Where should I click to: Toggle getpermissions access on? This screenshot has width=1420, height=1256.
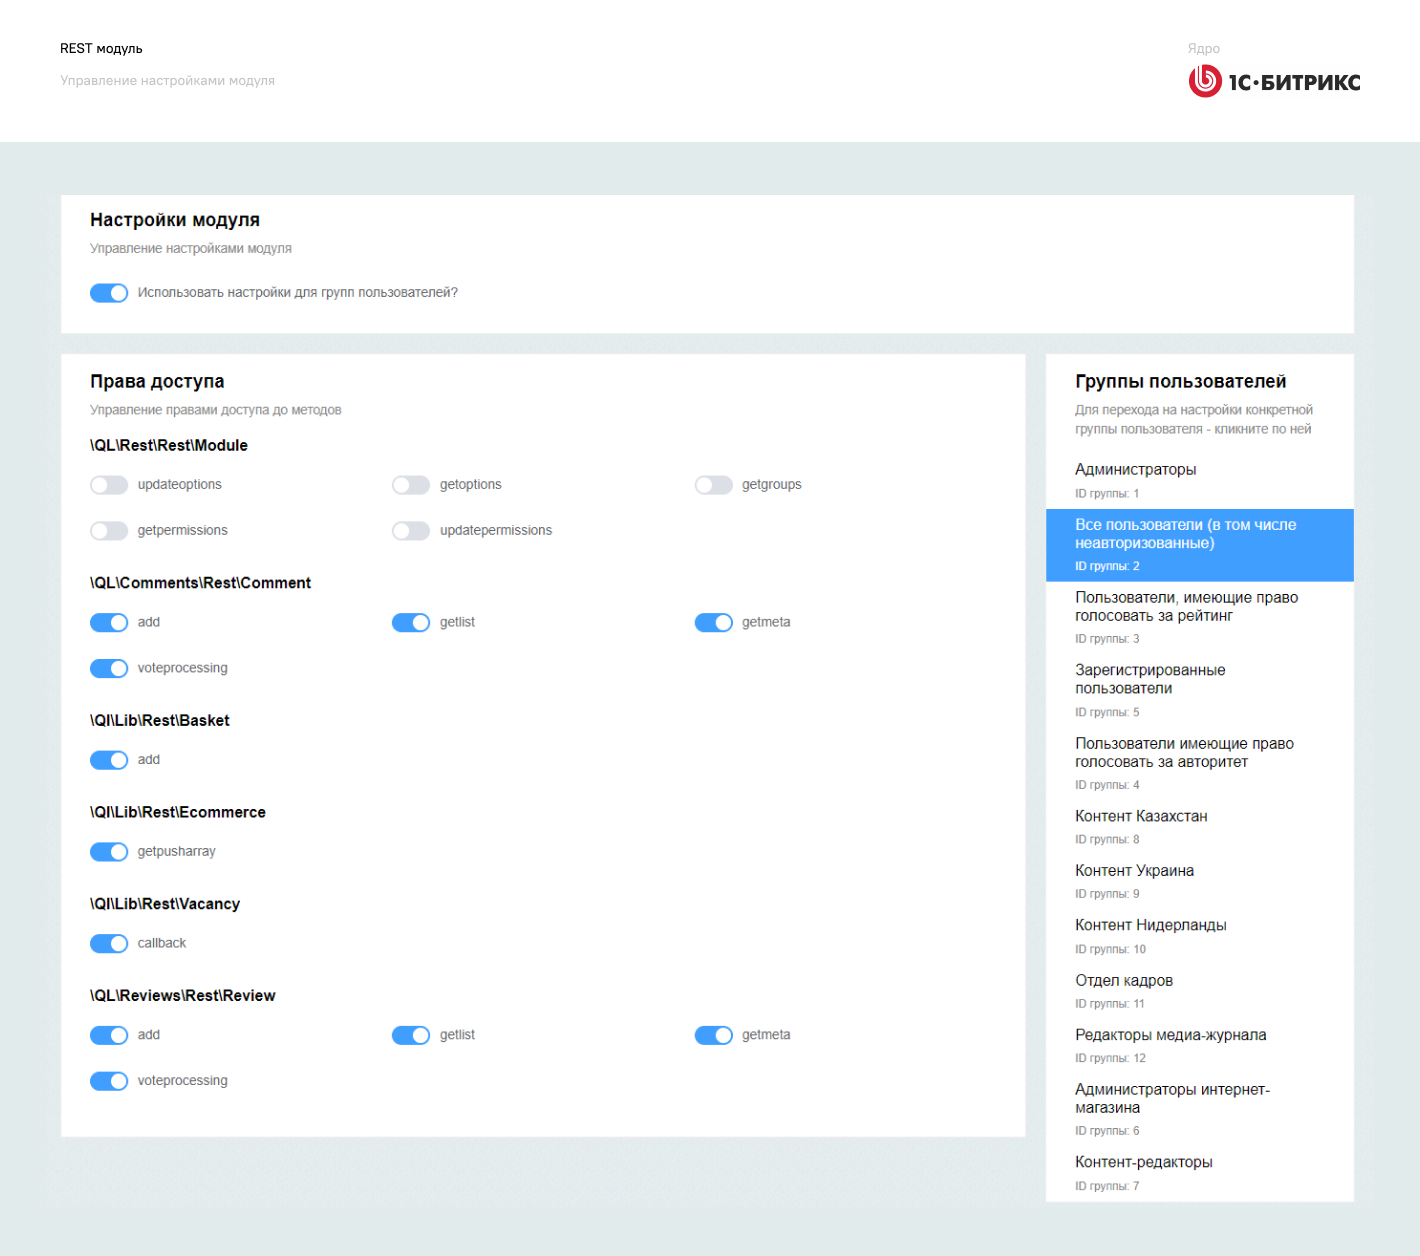(109, 531)
